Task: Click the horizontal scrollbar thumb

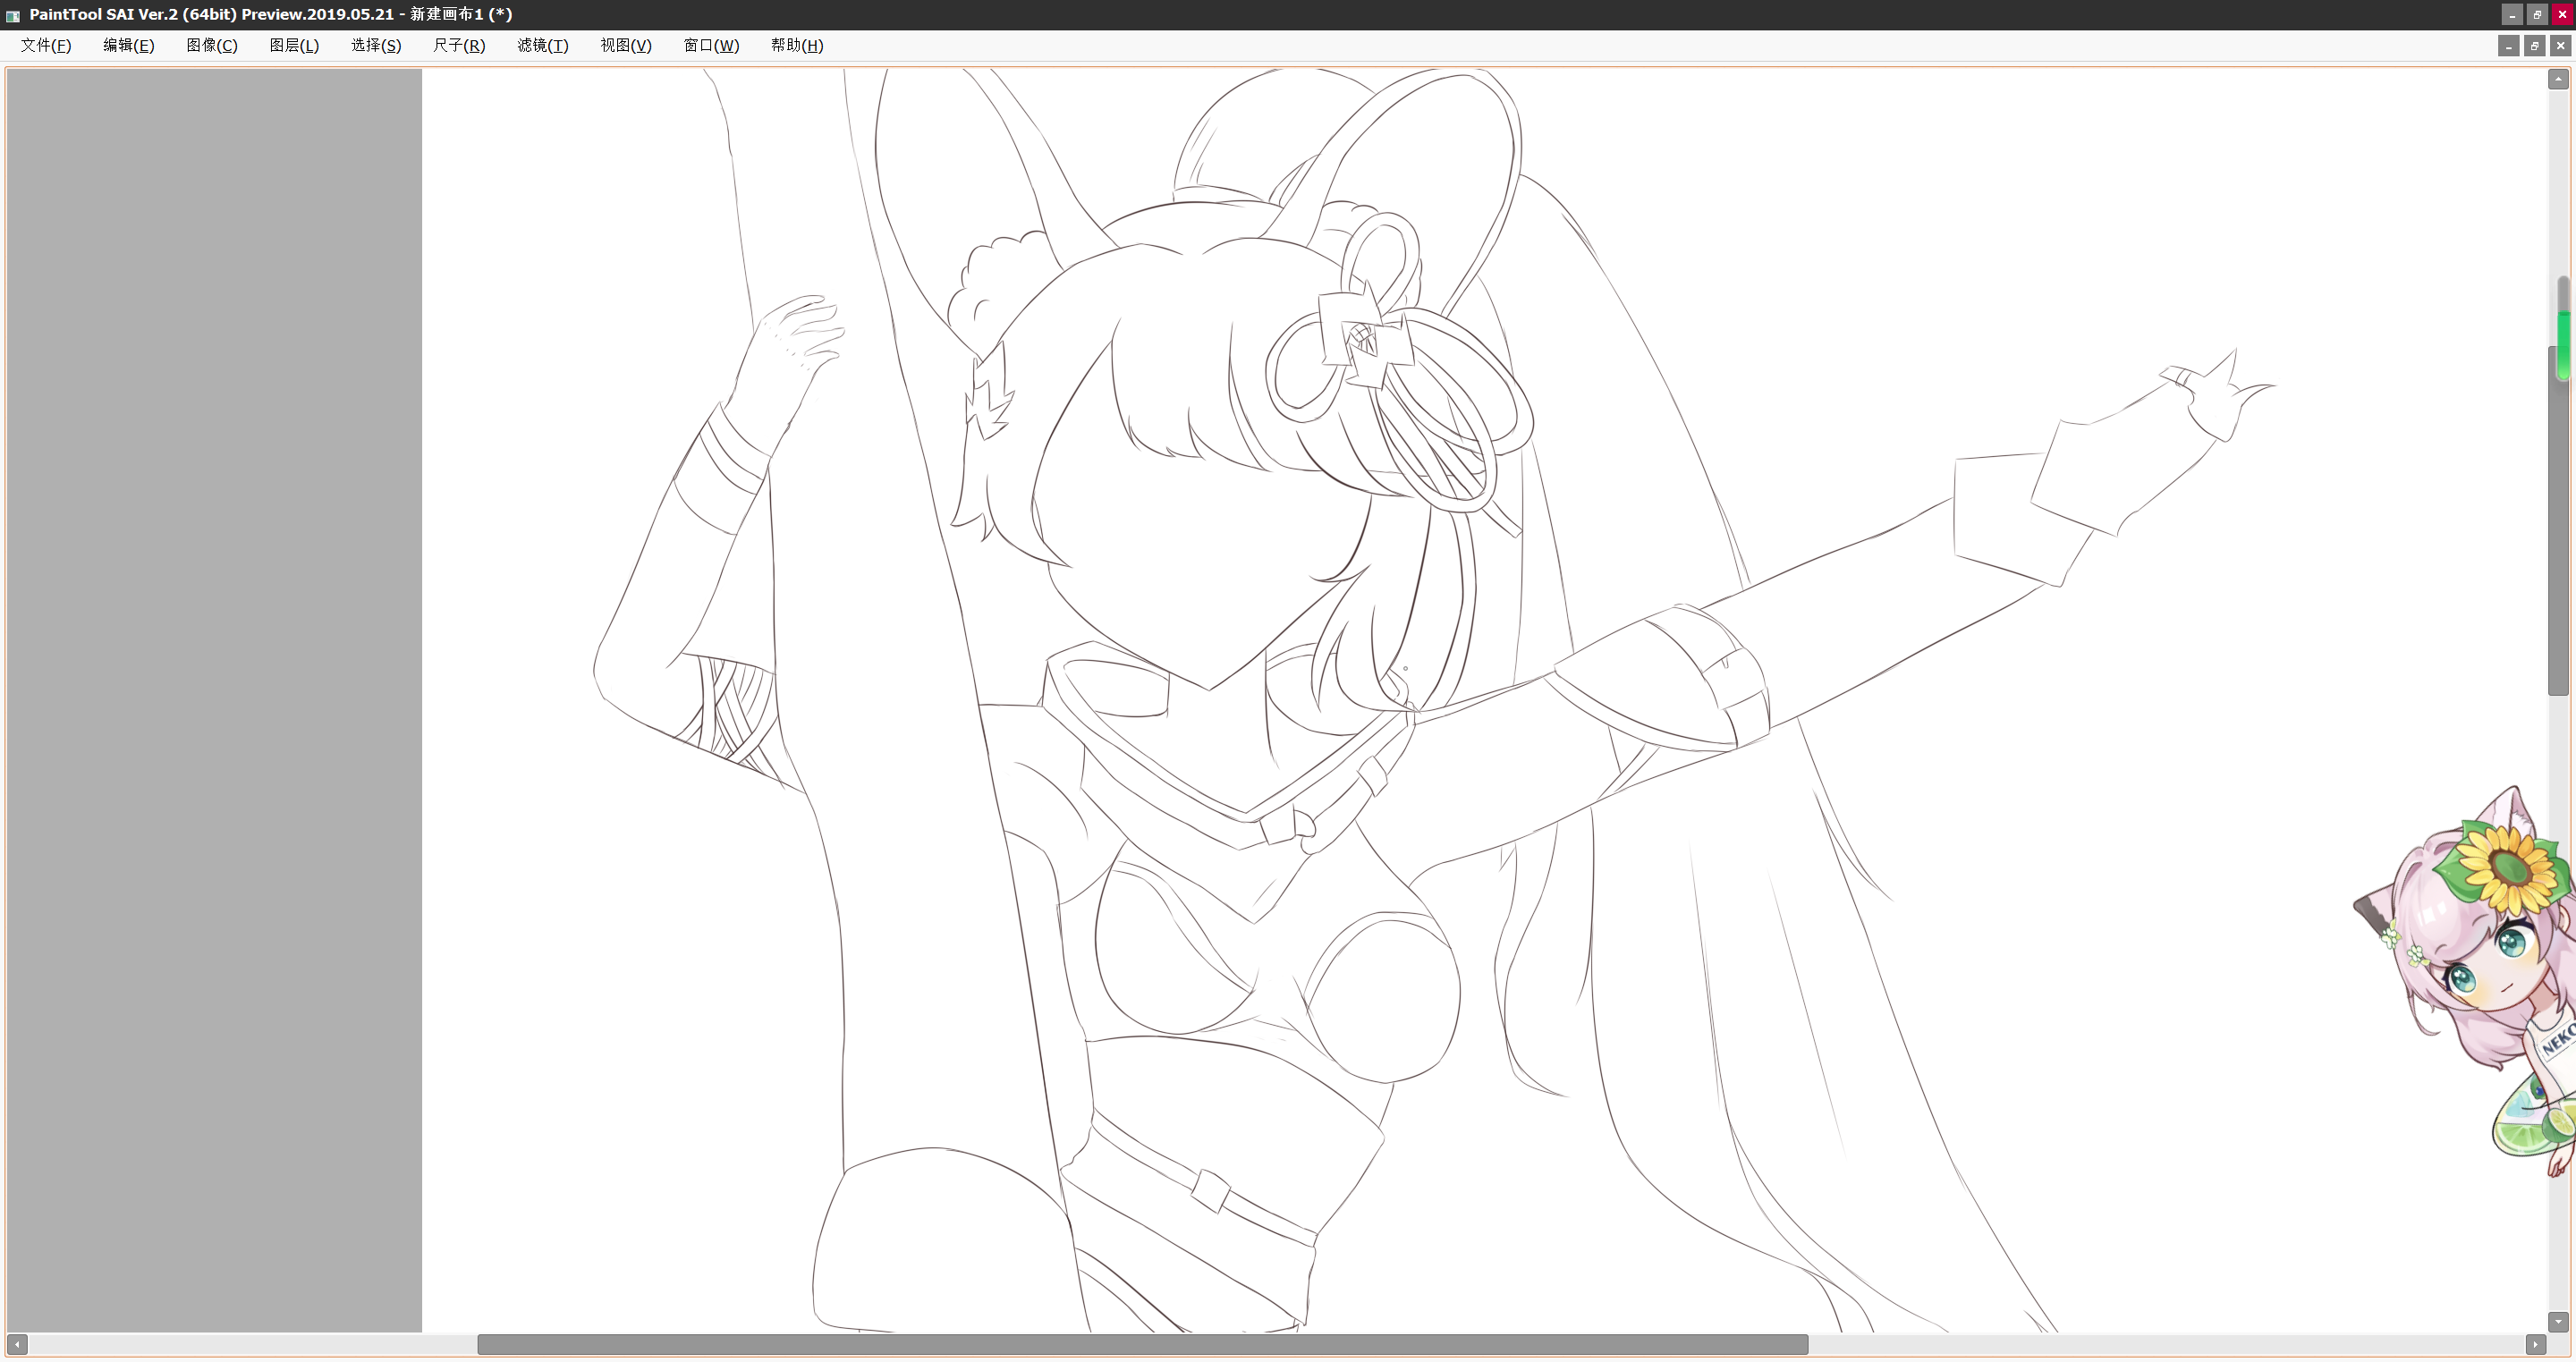Action: 1142,1344
